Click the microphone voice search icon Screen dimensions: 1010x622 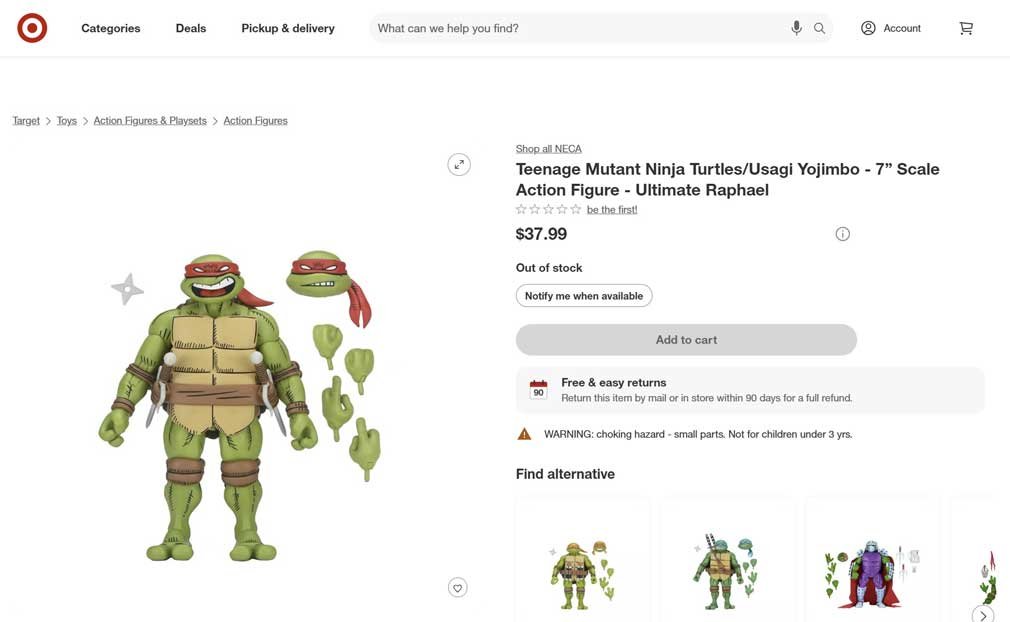(x=796, y=28)
